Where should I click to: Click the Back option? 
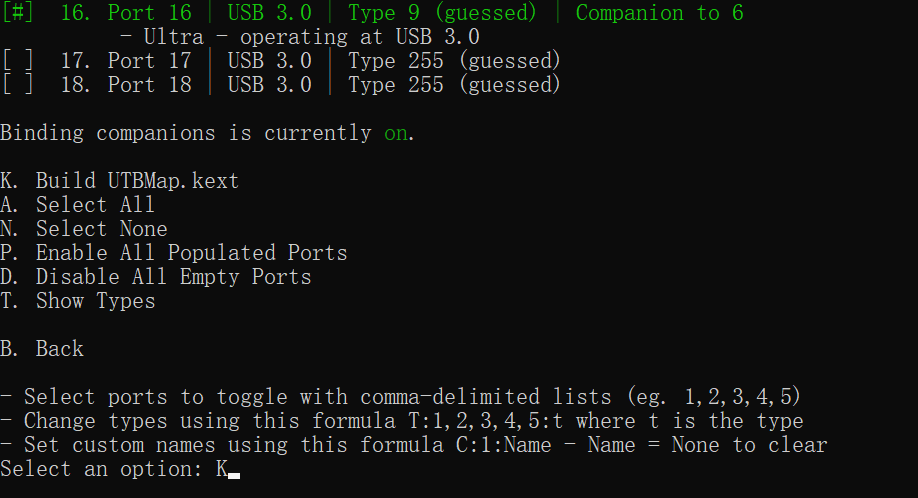(42, 348)
